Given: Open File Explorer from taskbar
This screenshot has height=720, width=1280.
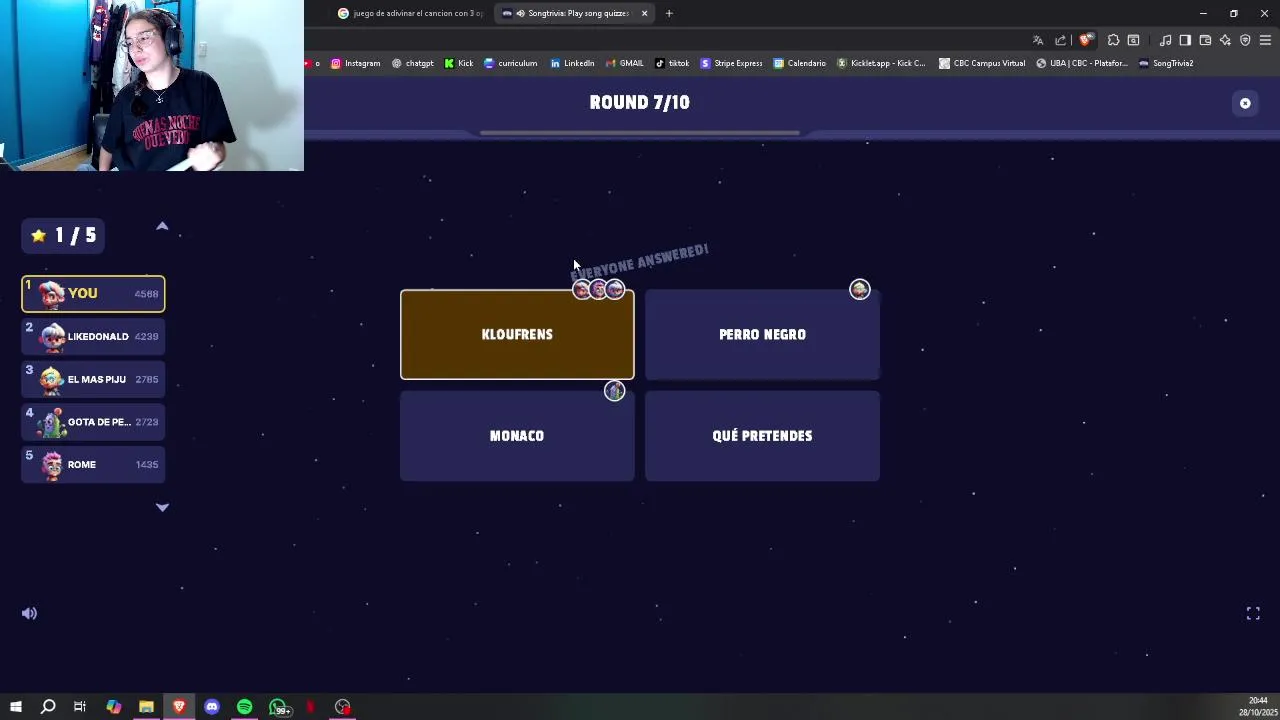Looking at the screenshot, I should (146, 707).
